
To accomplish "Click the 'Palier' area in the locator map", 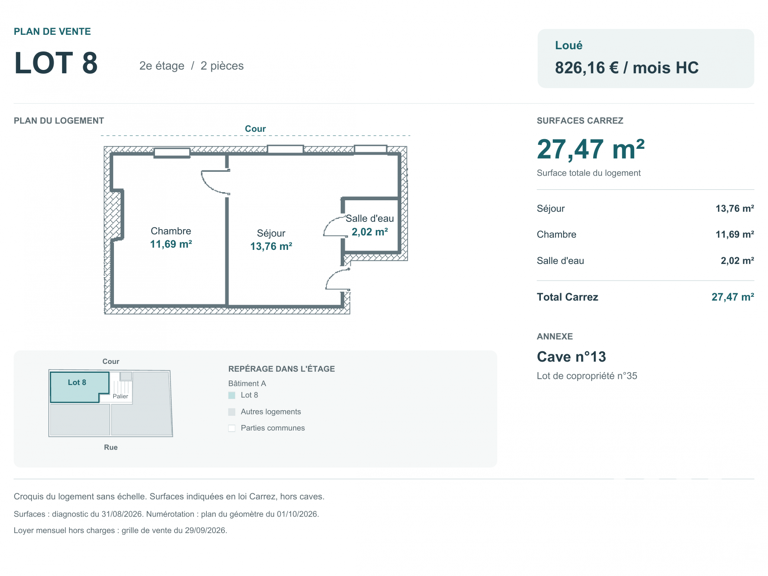I will point(120,396).
